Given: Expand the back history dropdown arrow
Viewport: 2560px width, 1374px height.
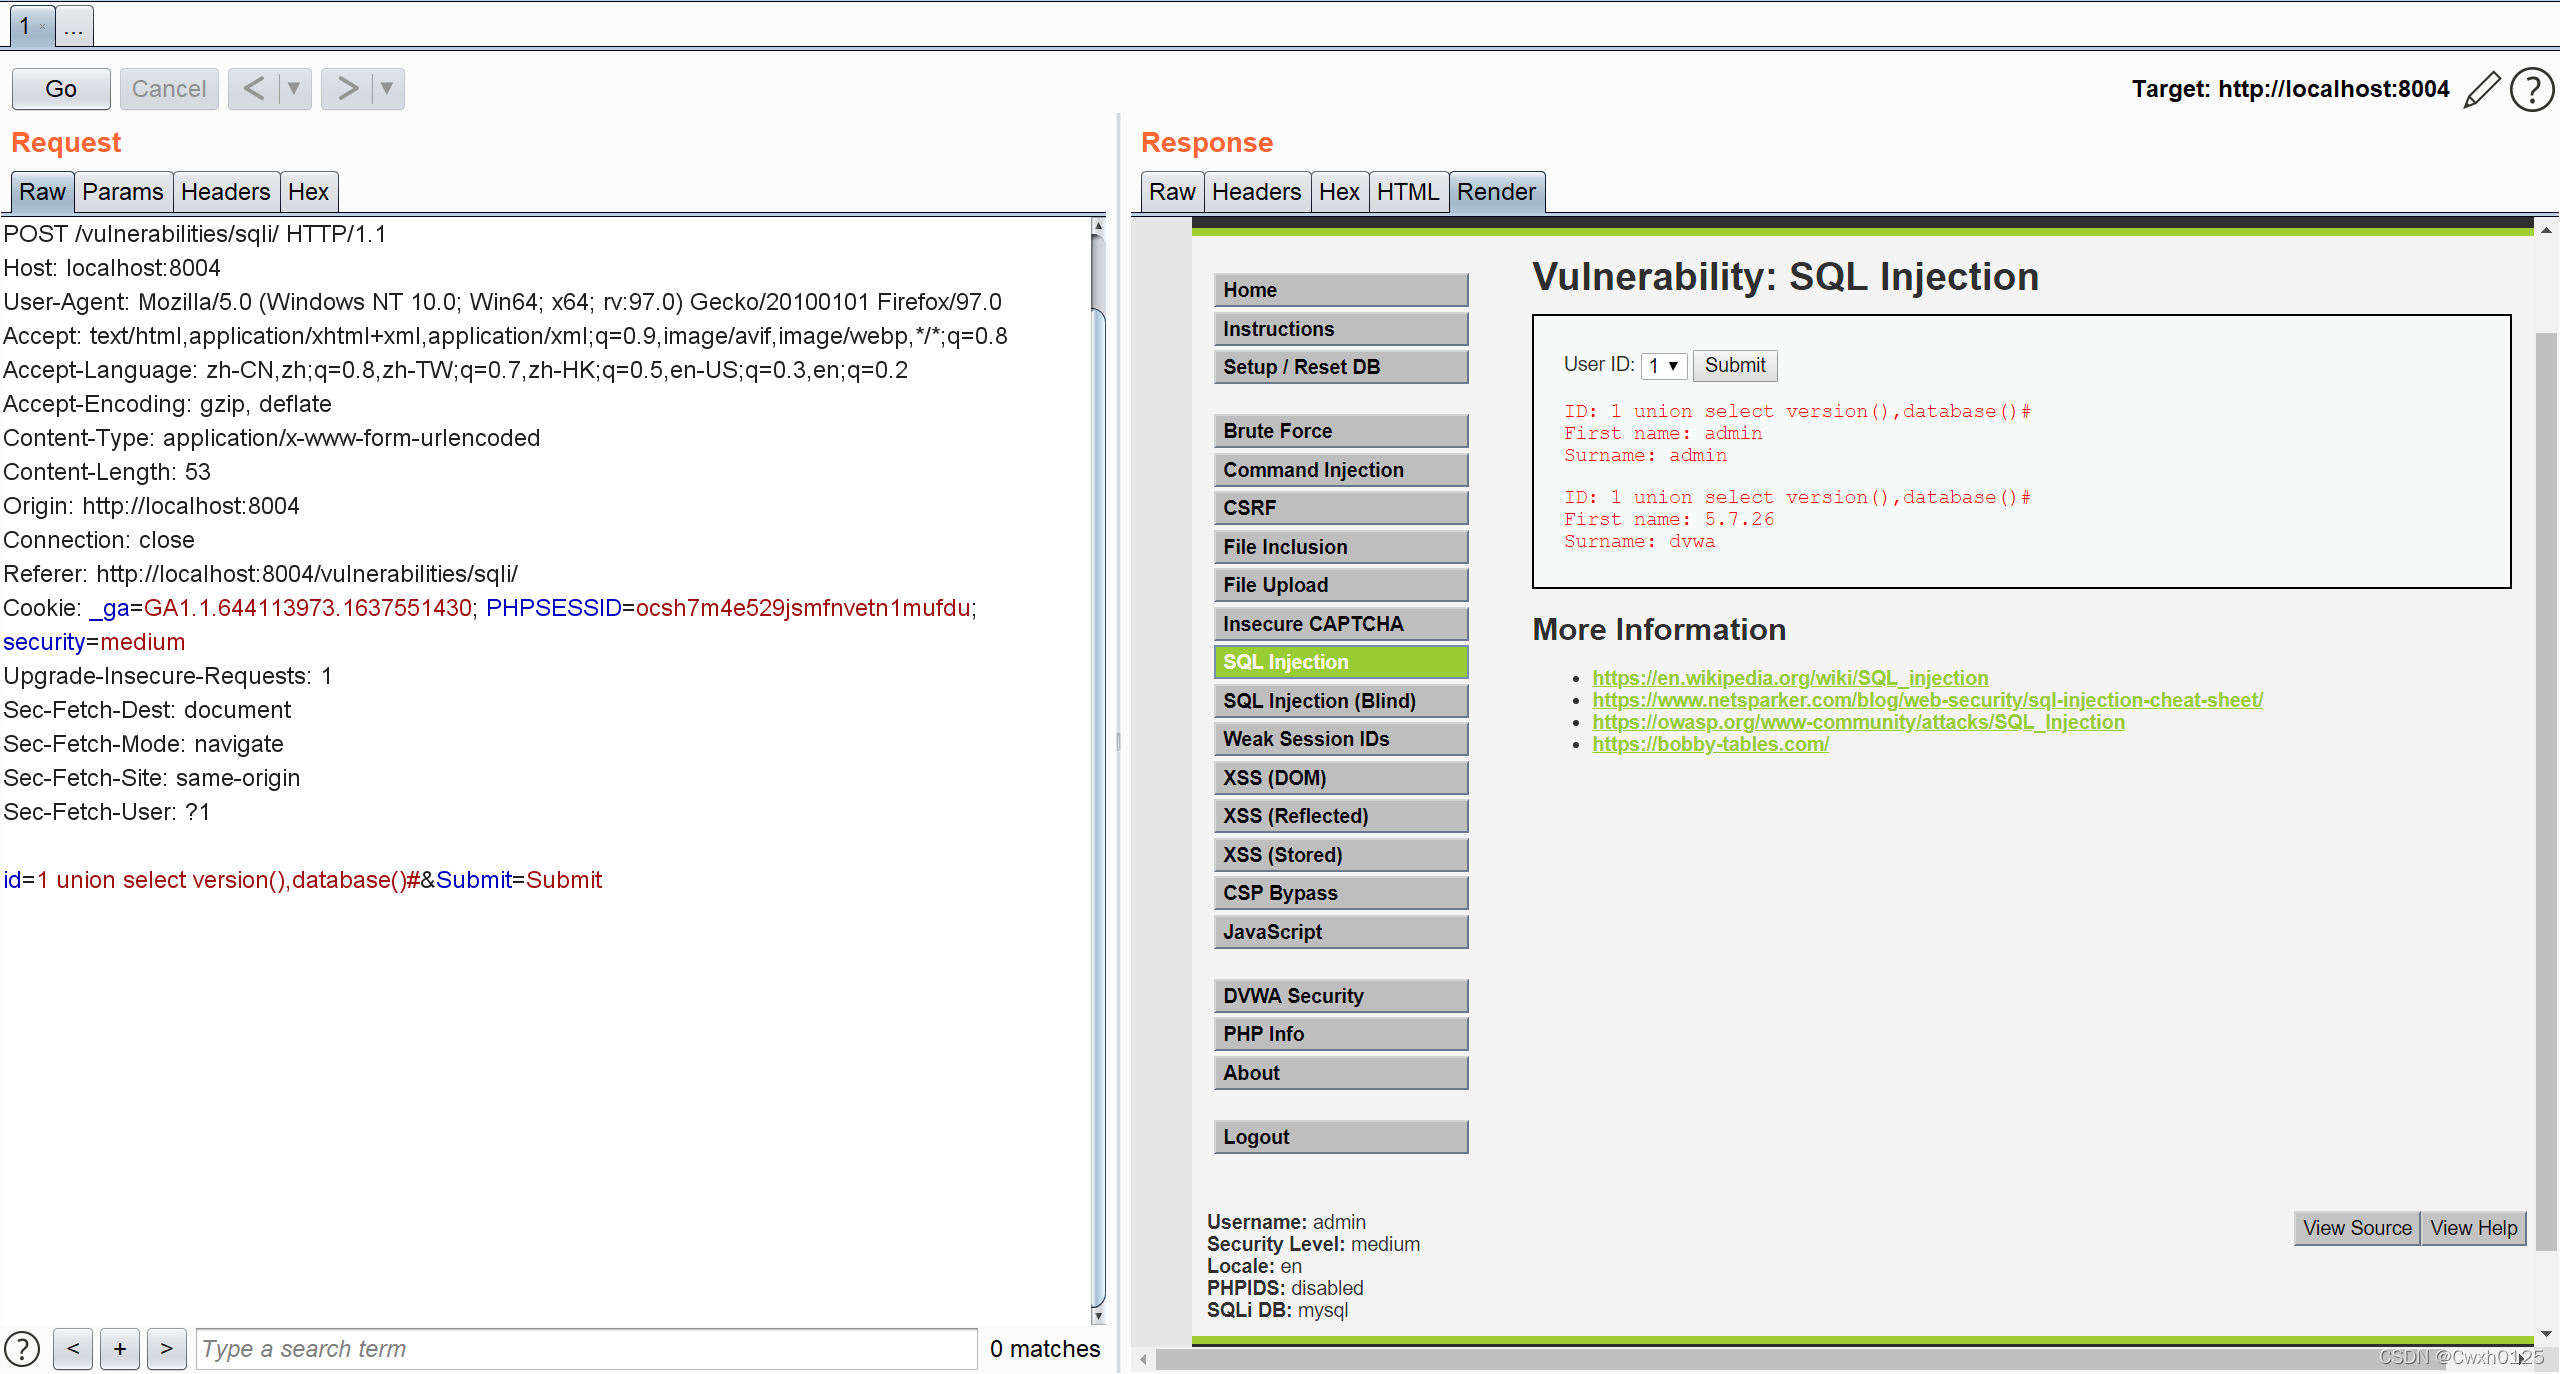Looking at the screenshot, I should pos(294,89).
